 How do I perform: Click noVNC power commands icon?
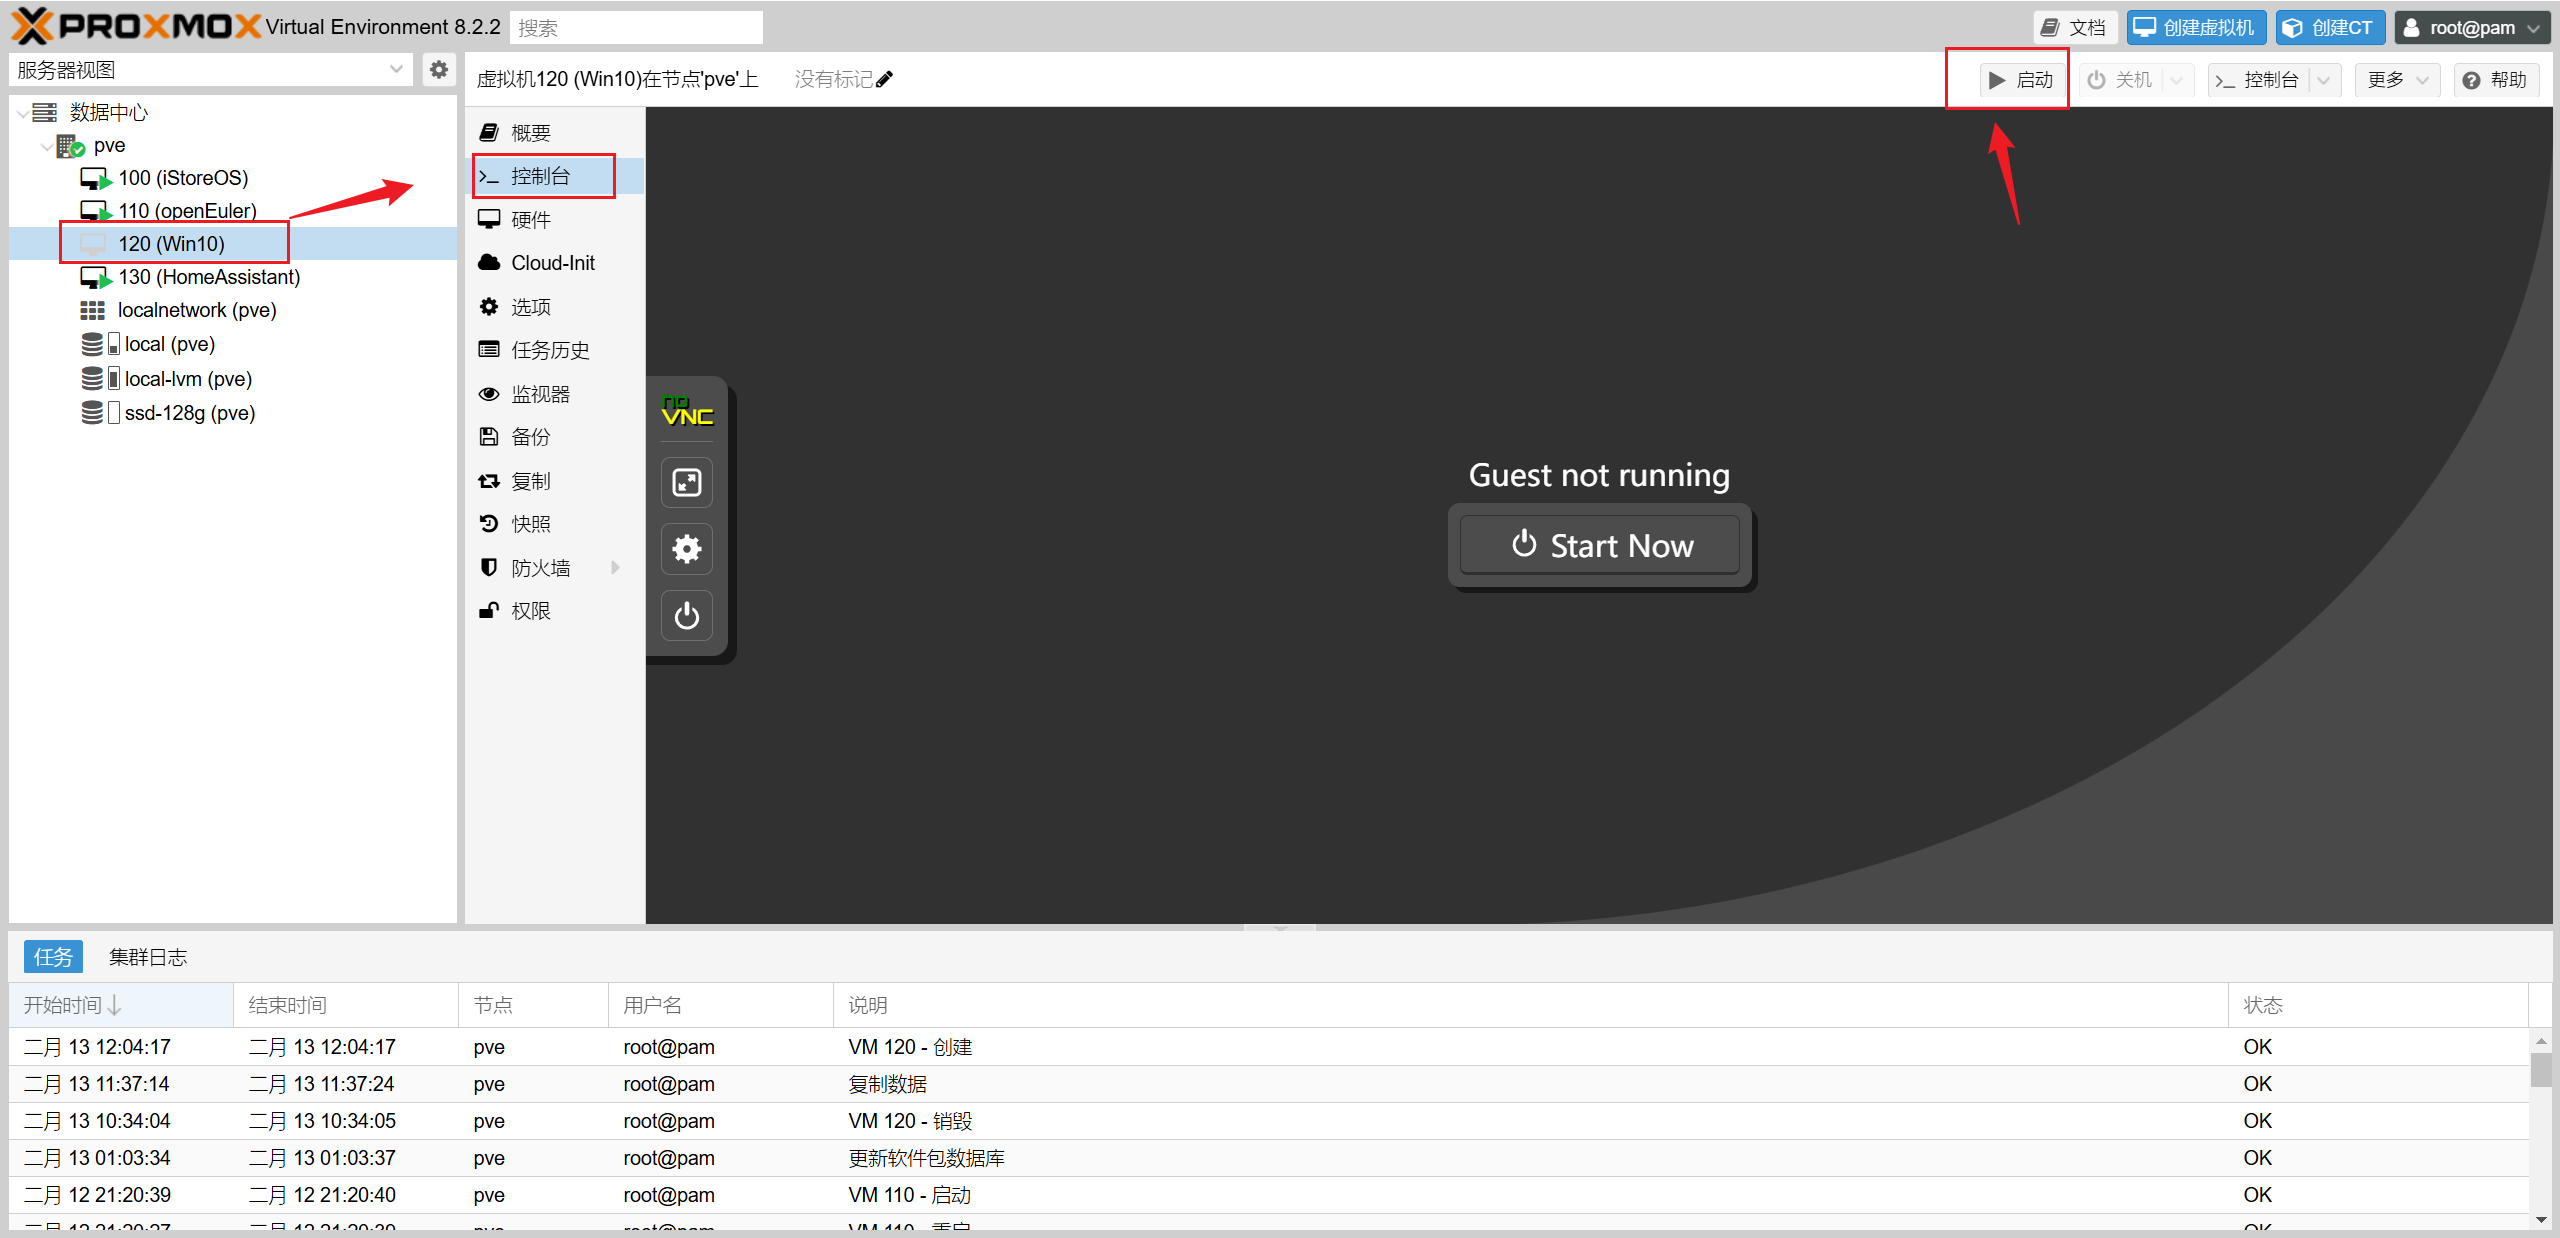click(687, 615)
